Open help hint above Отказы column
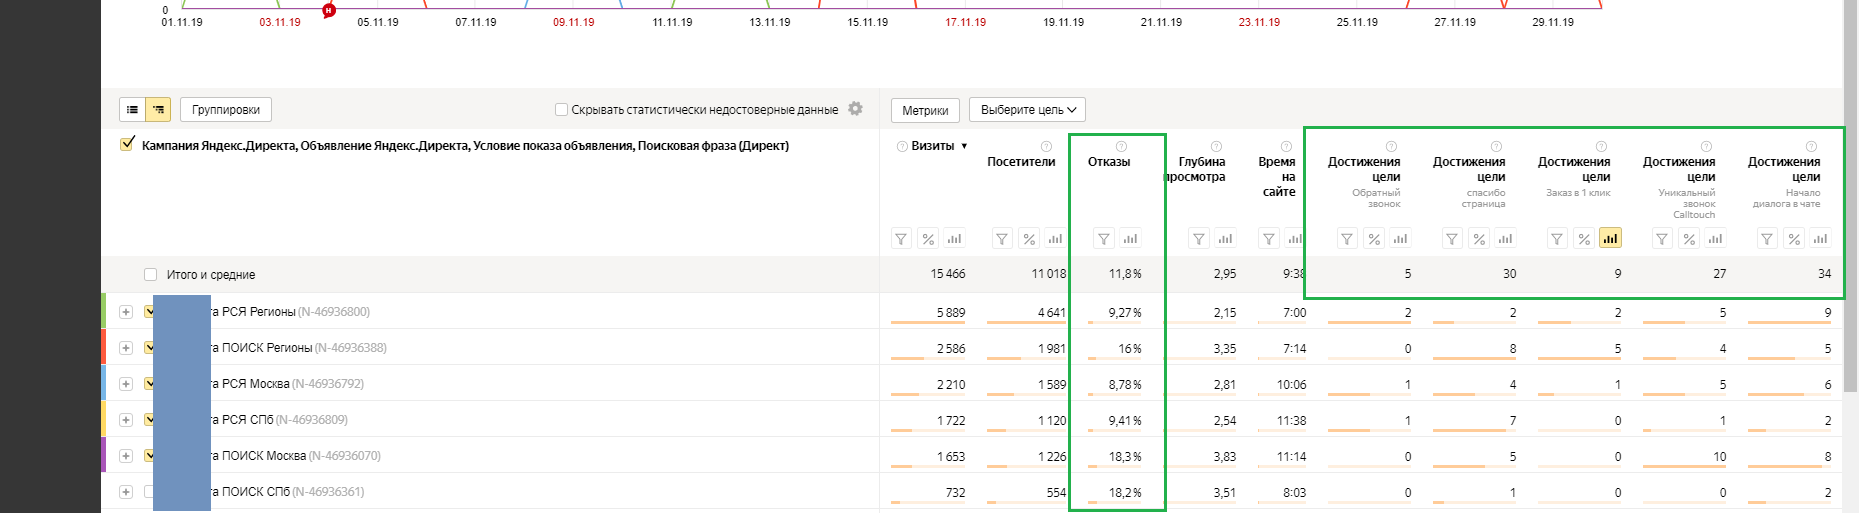The height and width of the screenshot is (513, 1859). pos(1121,146)
